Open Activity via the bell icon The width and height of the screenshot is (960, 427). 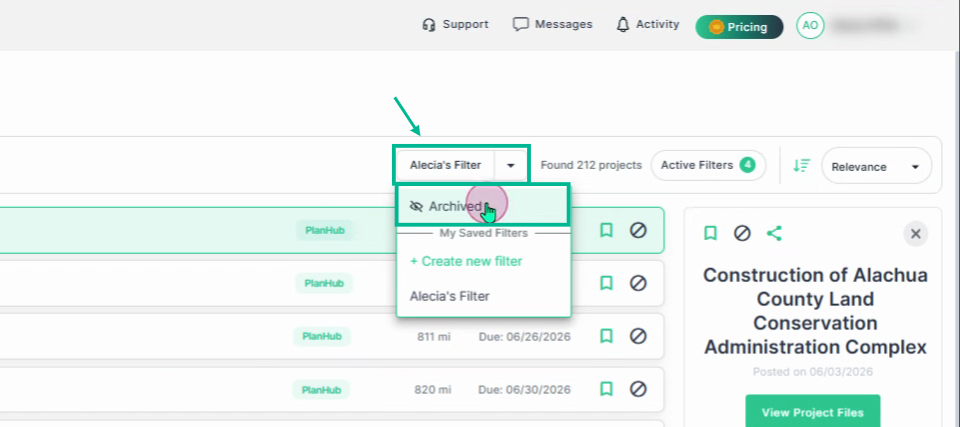[623, 25]
